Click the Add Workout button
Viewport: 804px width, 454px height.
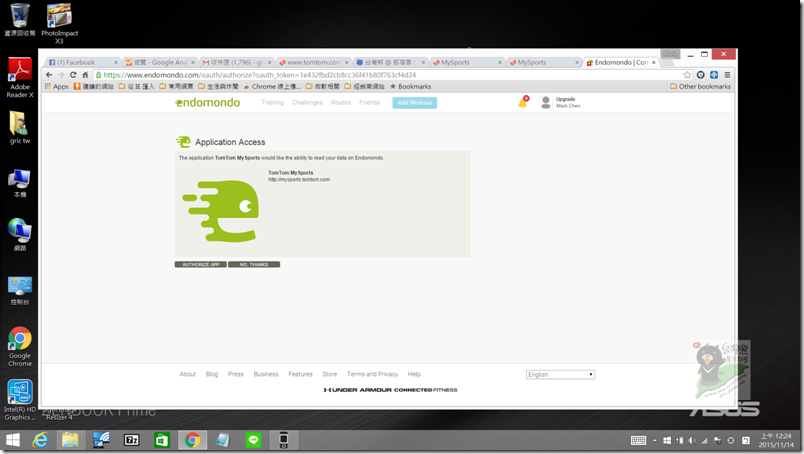coord(415,103)
